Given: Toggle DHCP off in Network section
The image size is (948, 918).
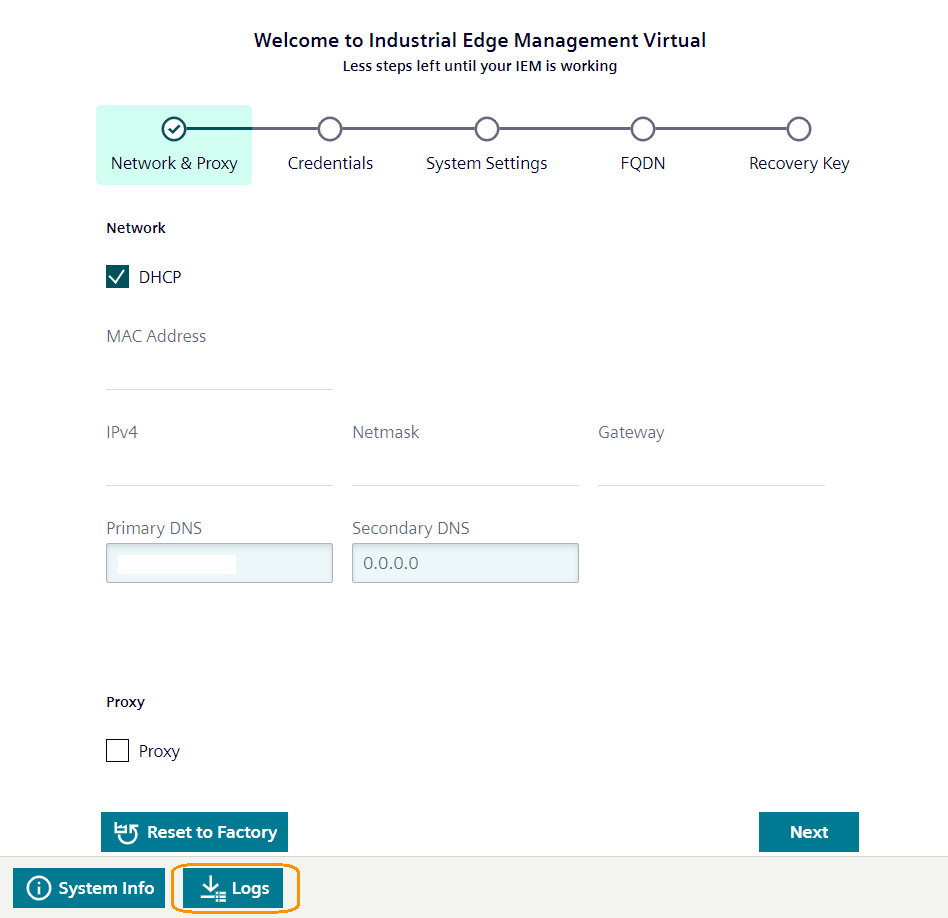Looking at the screenshot, I should pyautogui.click(x=117, y=276).
